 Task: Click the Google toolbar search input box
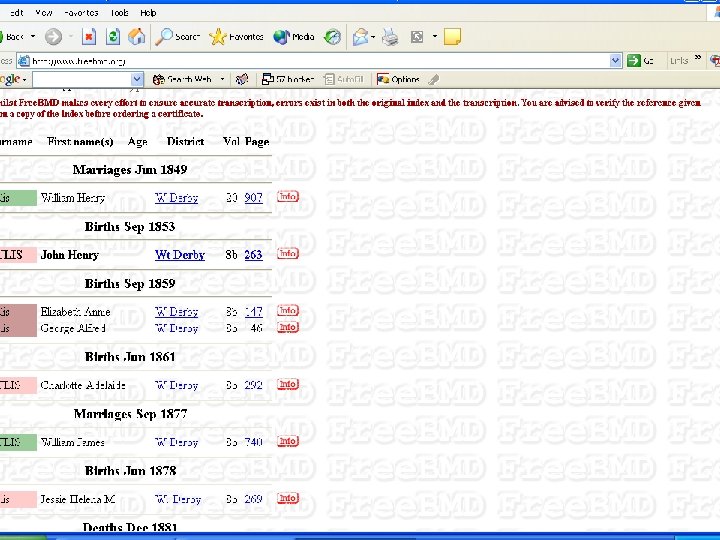pos(82,79)
